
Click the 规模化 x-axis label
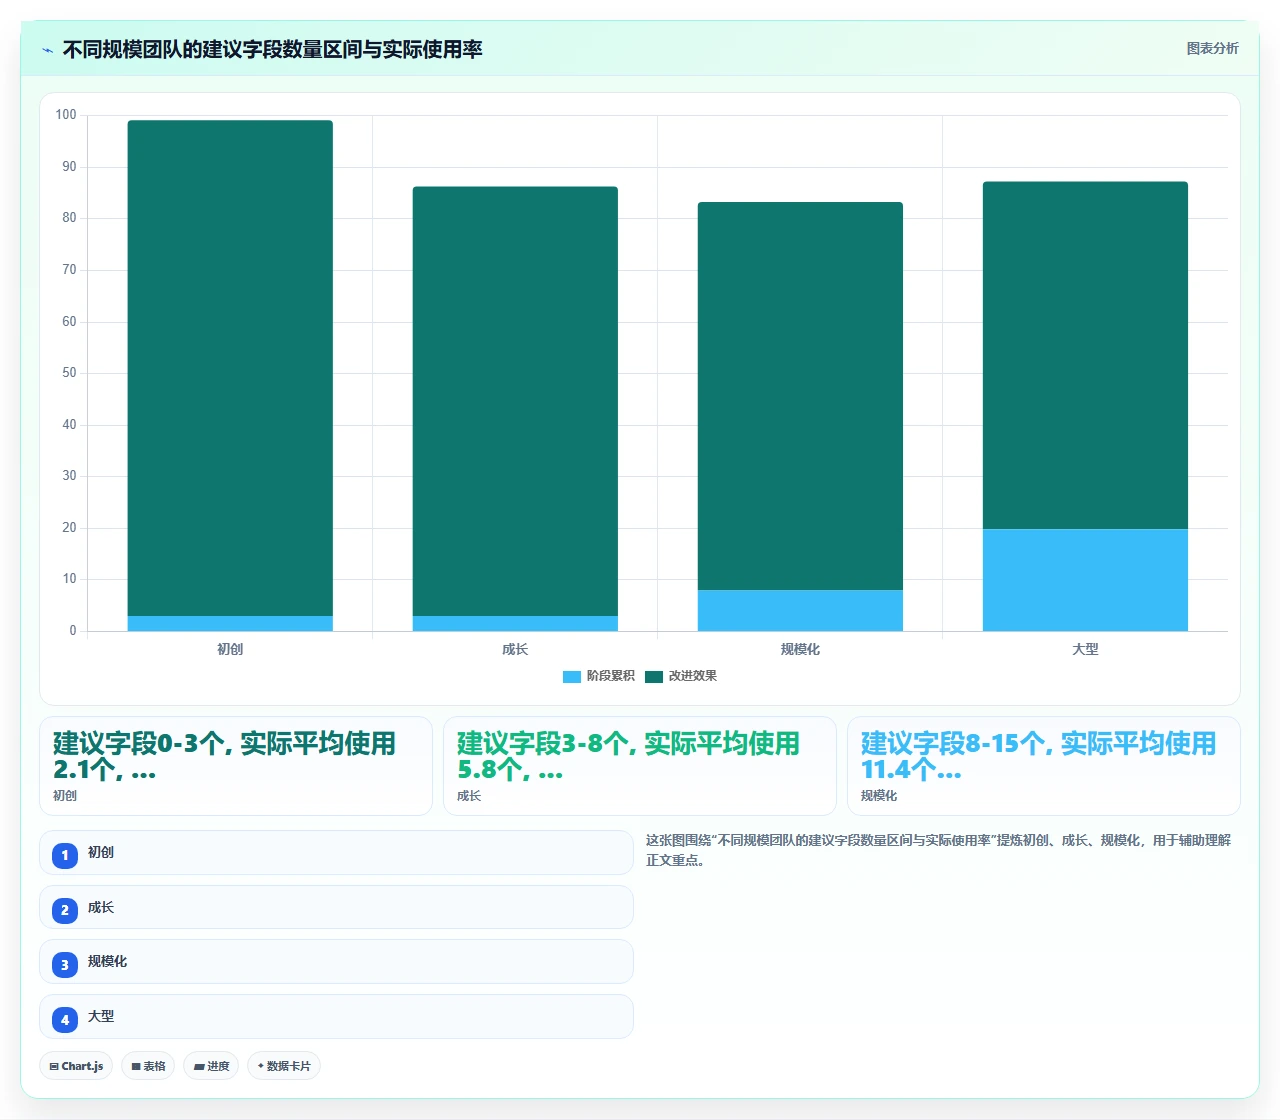(x=800, y=649)
